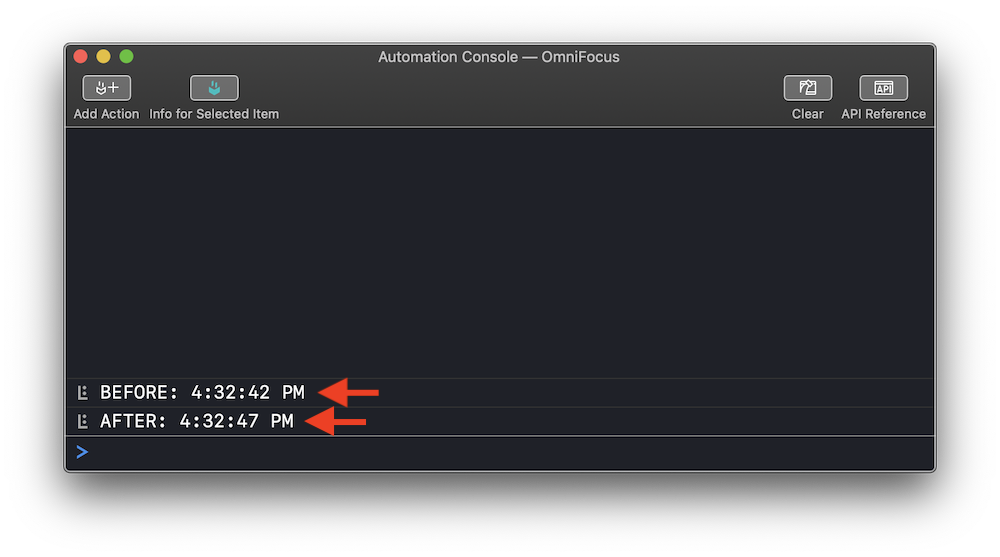Image resolution: width=1000 pixels, height=557 pixels.
Task: Click the log icon beside the BEFORE entry
Action: [x=82, y=392]
